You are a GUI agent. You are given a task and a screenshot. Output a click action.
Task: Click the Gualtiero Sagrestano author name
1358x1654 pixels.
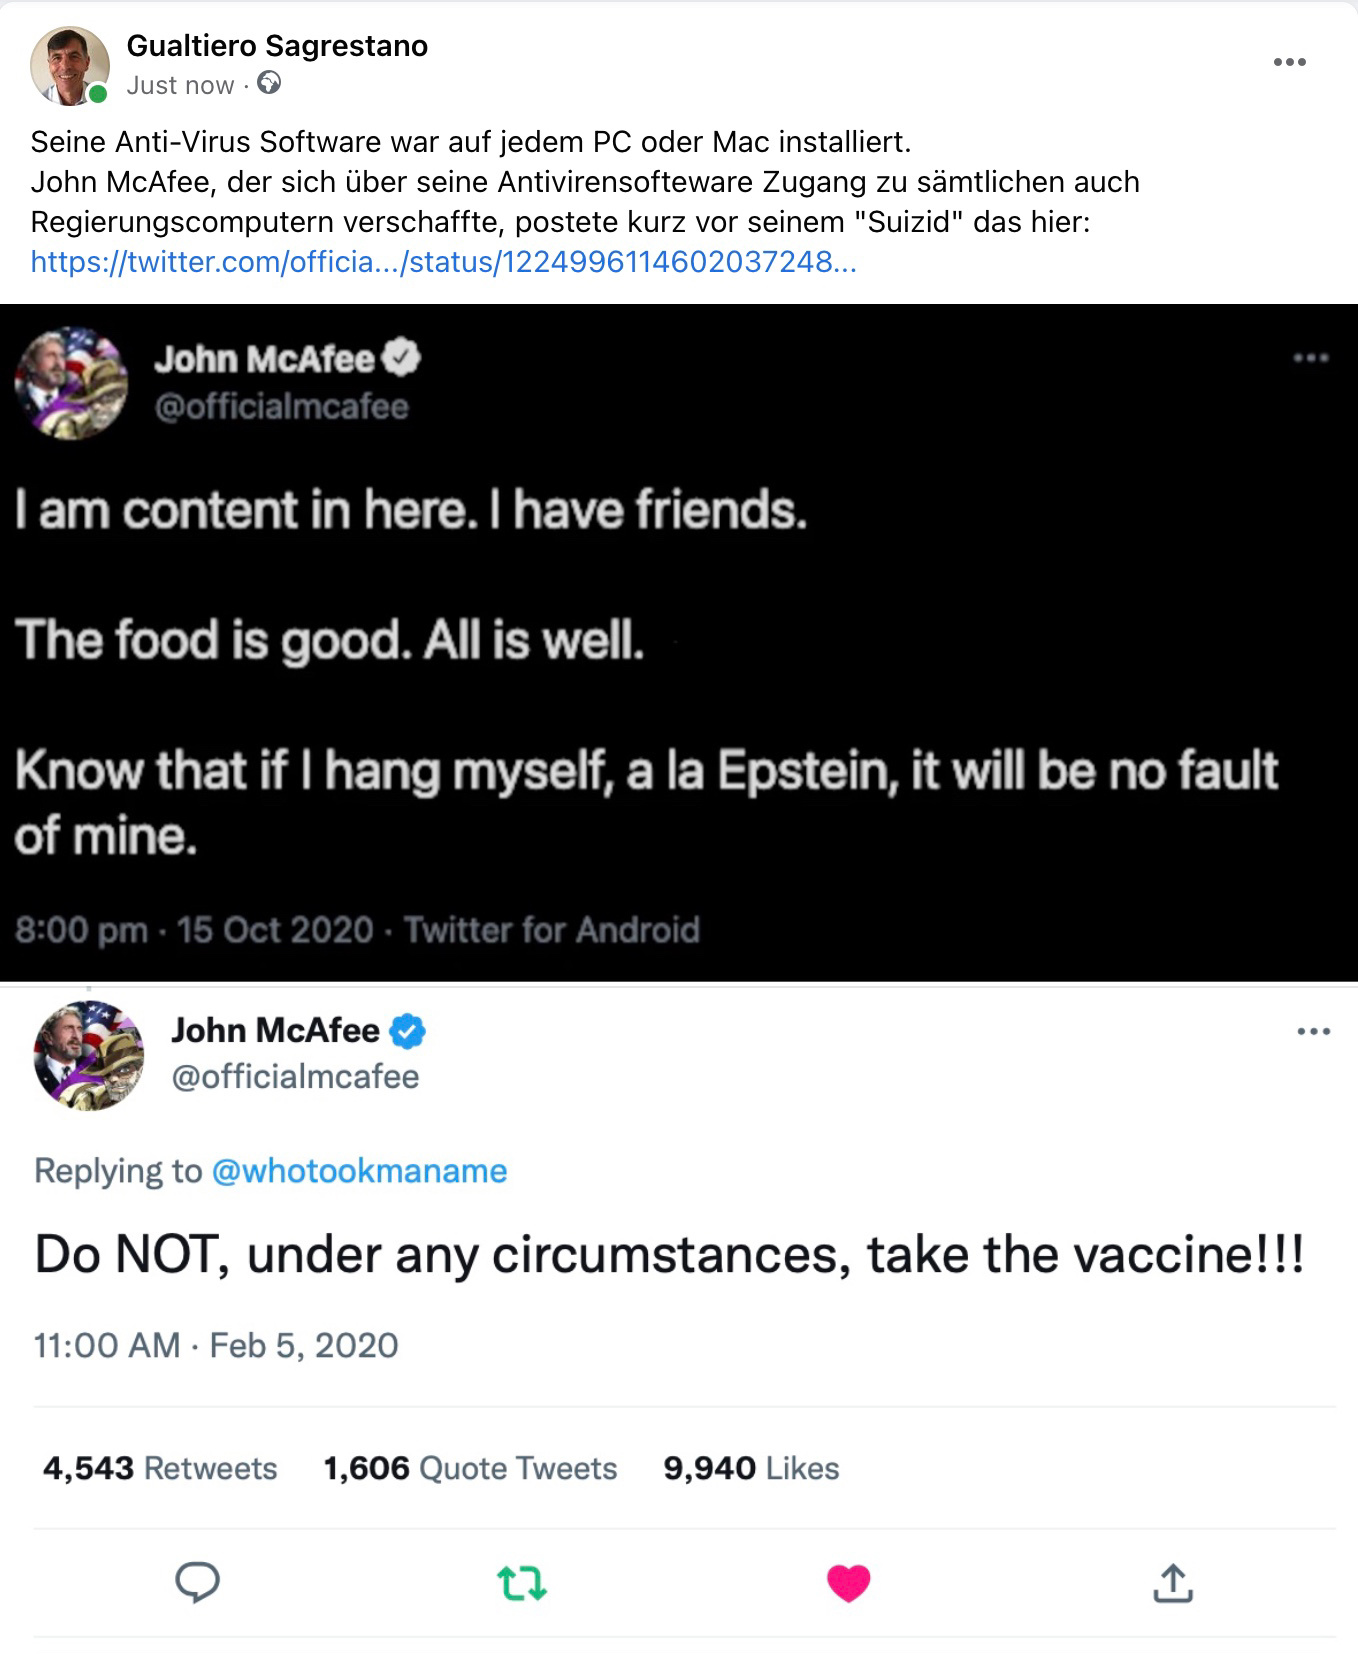point(277,46)
